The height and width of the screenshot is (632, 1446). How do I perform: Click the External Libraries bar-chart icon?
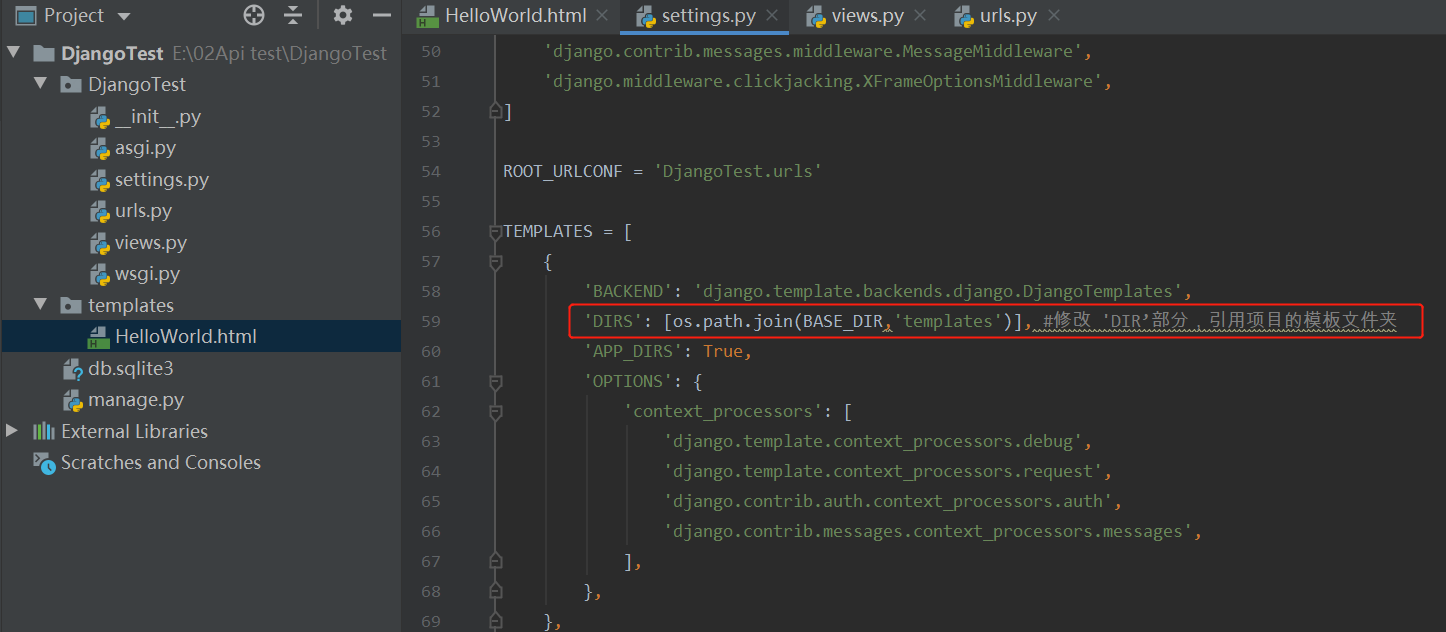tap(43, 432)
